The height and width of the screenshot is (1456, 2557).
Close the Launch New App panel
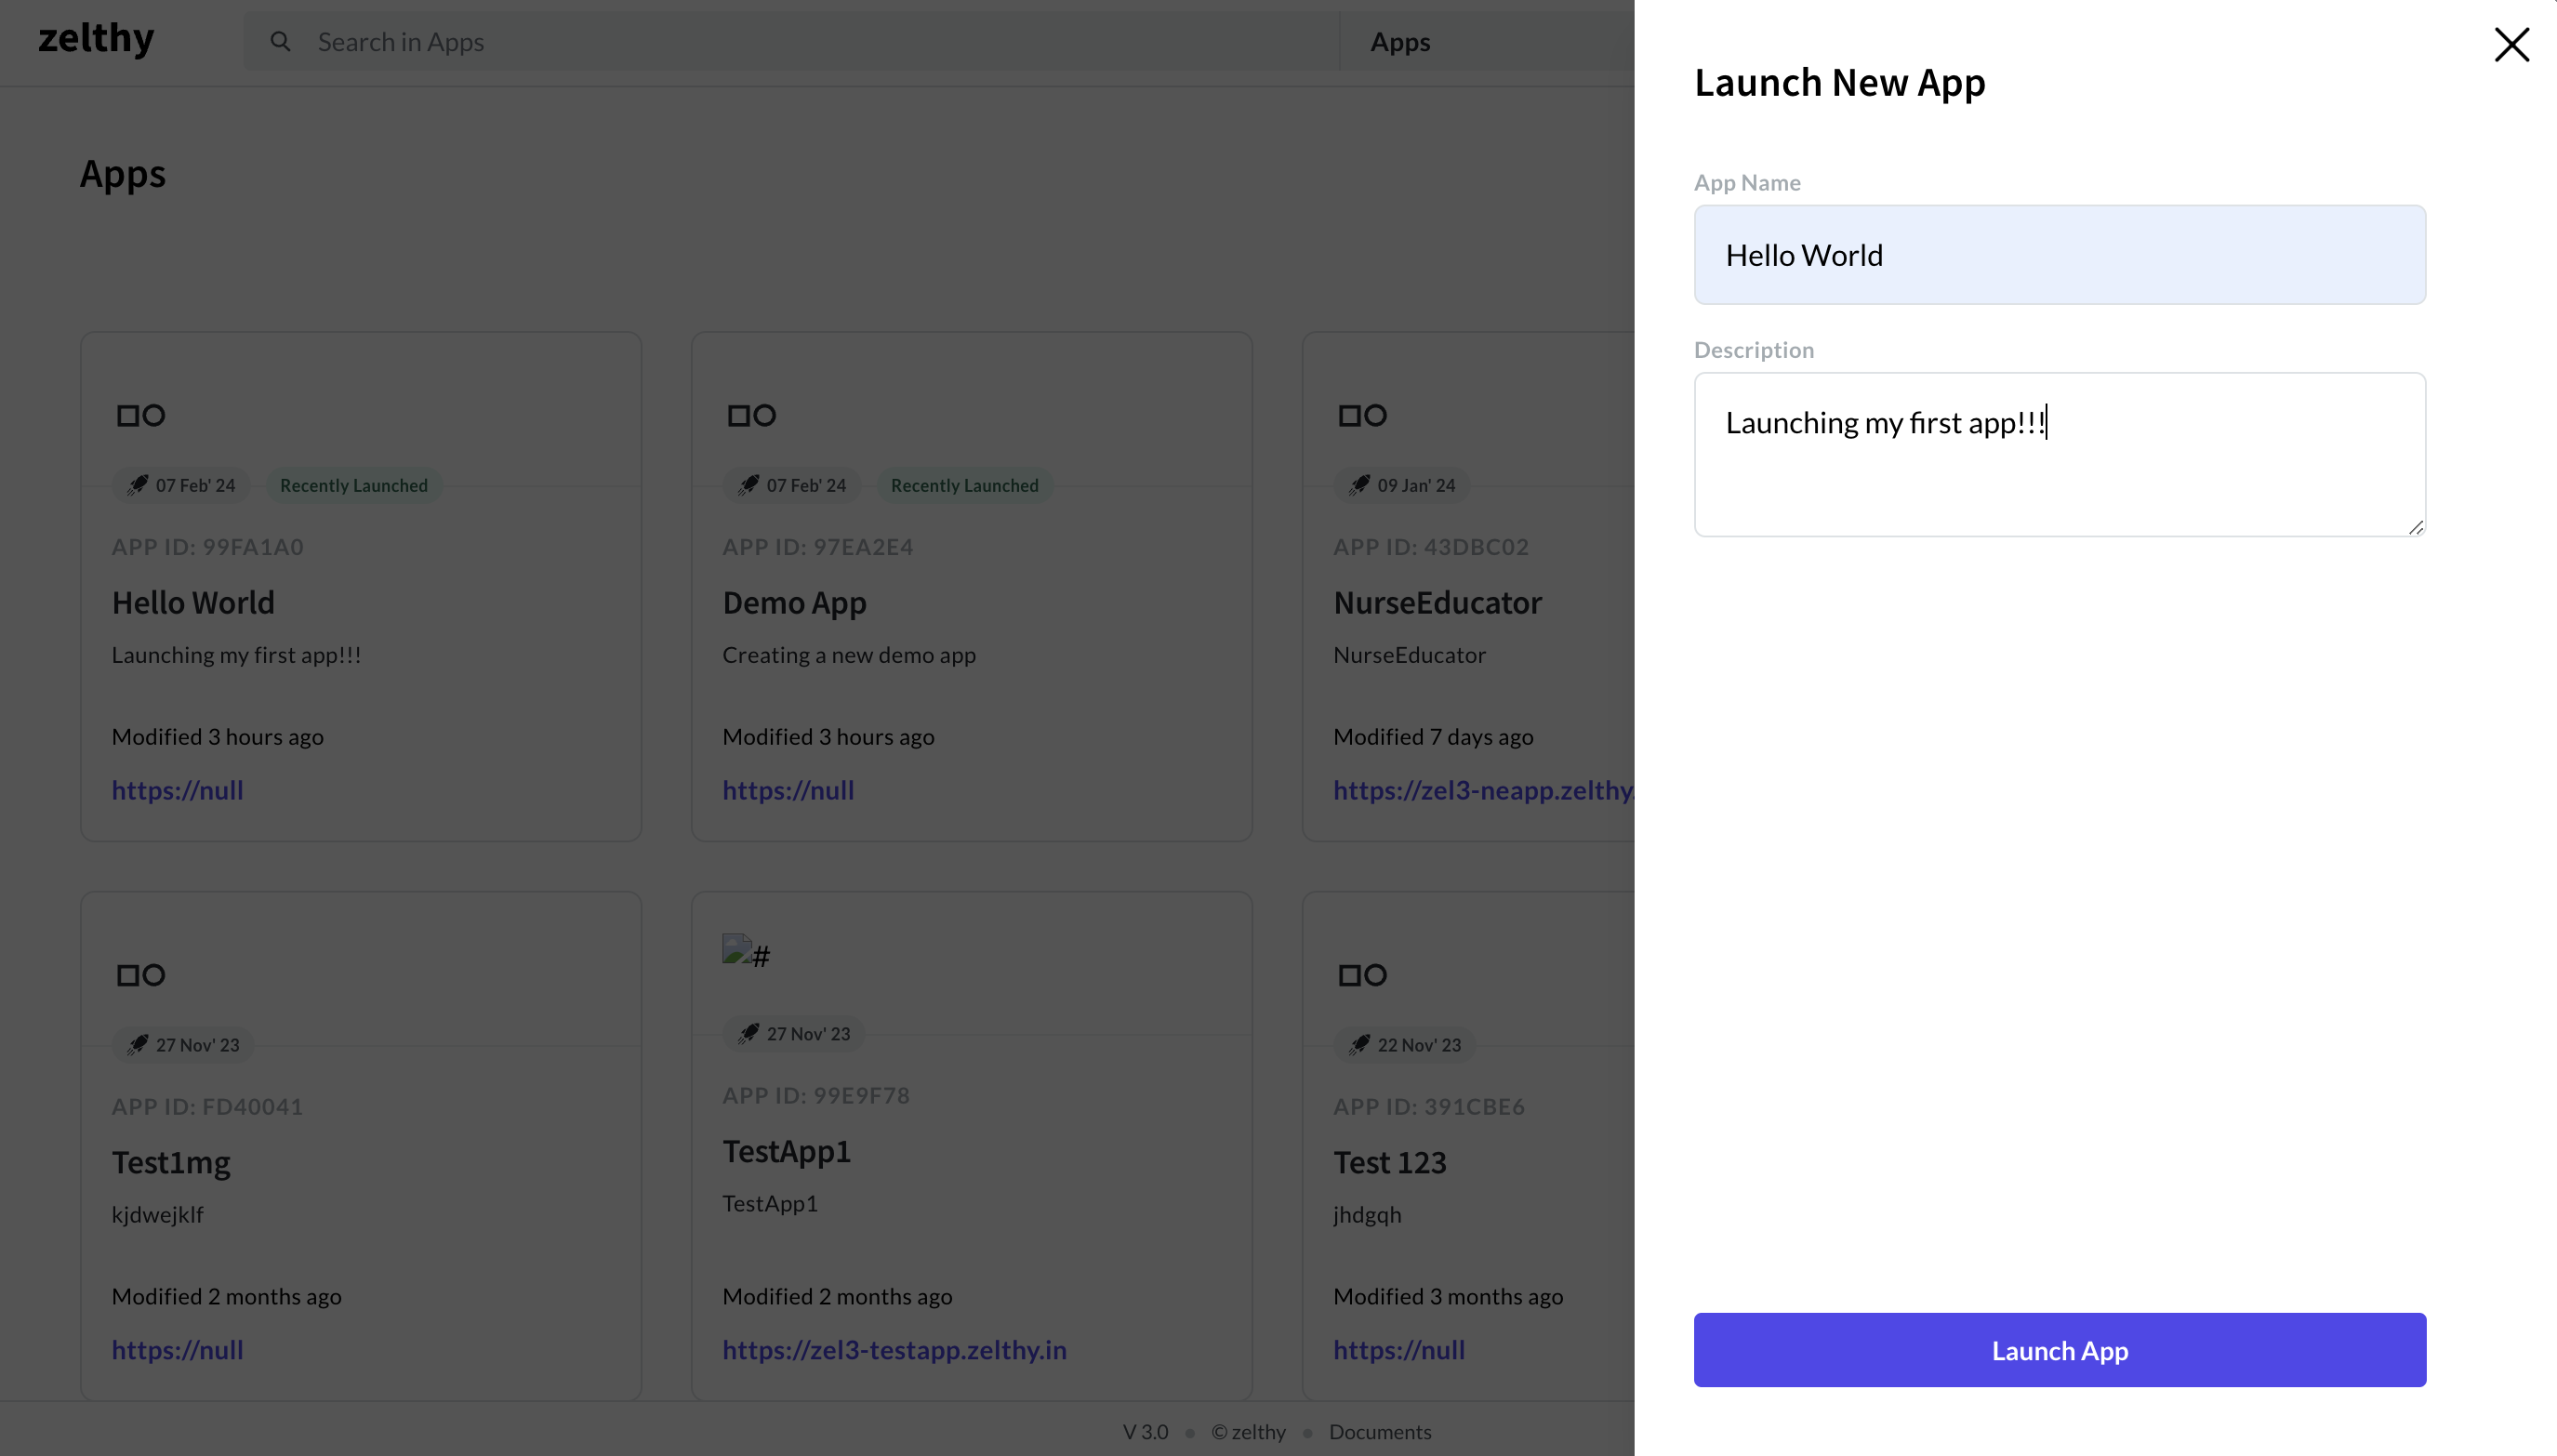click(2511, 44)
